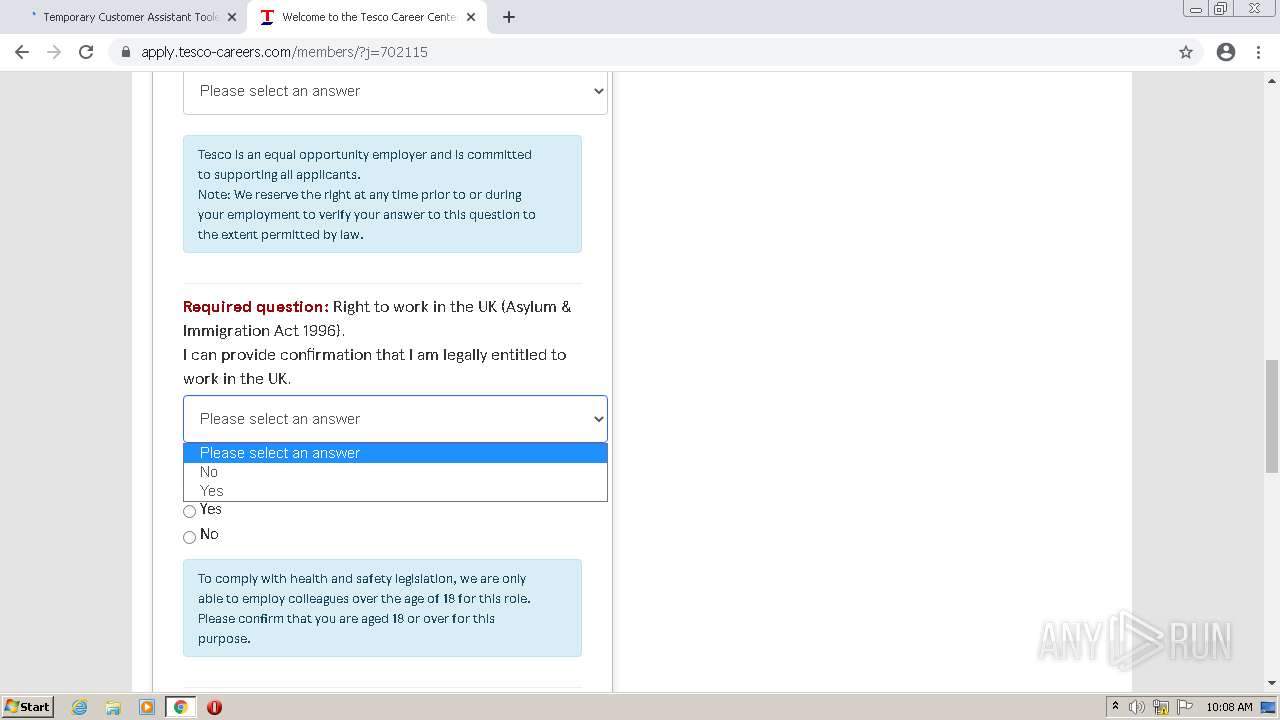Launch Internet Explorer from the taskbar
The height and width of the screenshot is (720, 1280).
click(80, 707)
